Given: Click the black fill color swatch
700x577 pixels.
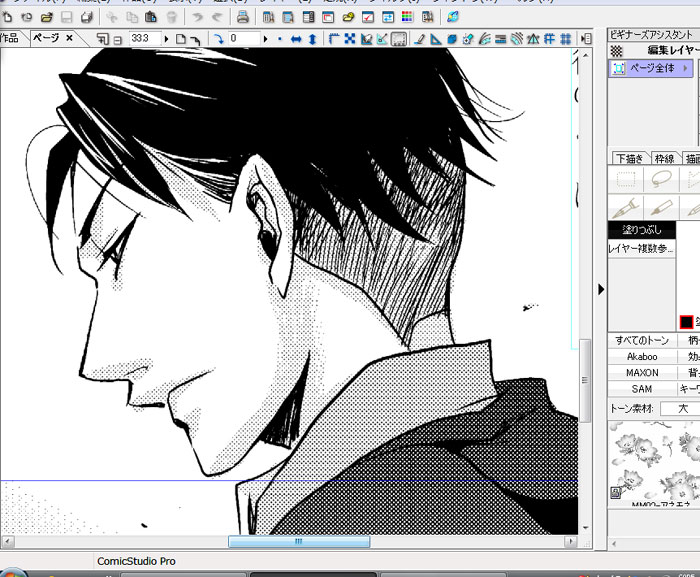Looking at the screenshot, I should point(686,322).
